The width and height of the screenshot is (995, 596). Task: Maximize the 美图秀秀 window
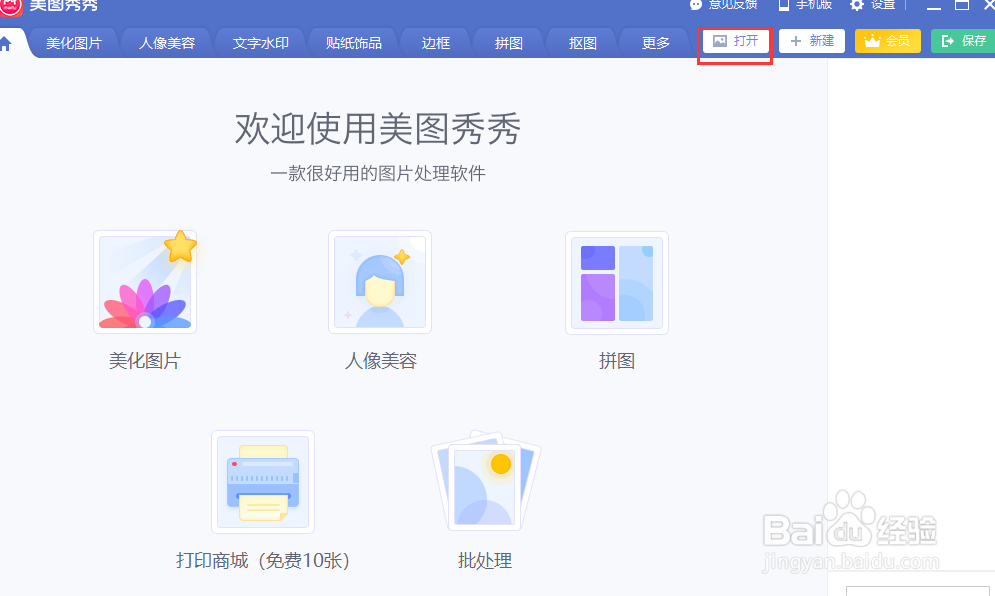(962, 5)
